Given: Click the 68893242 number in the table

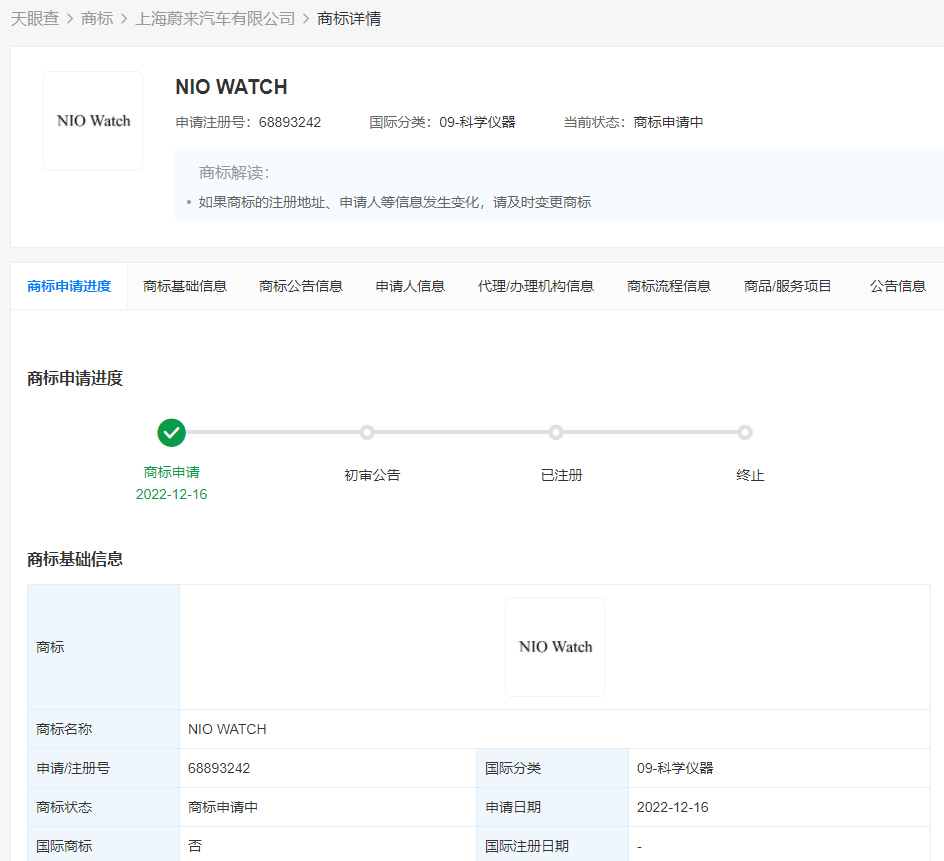Looking at the screenshot, I should [x=219, y=768].
